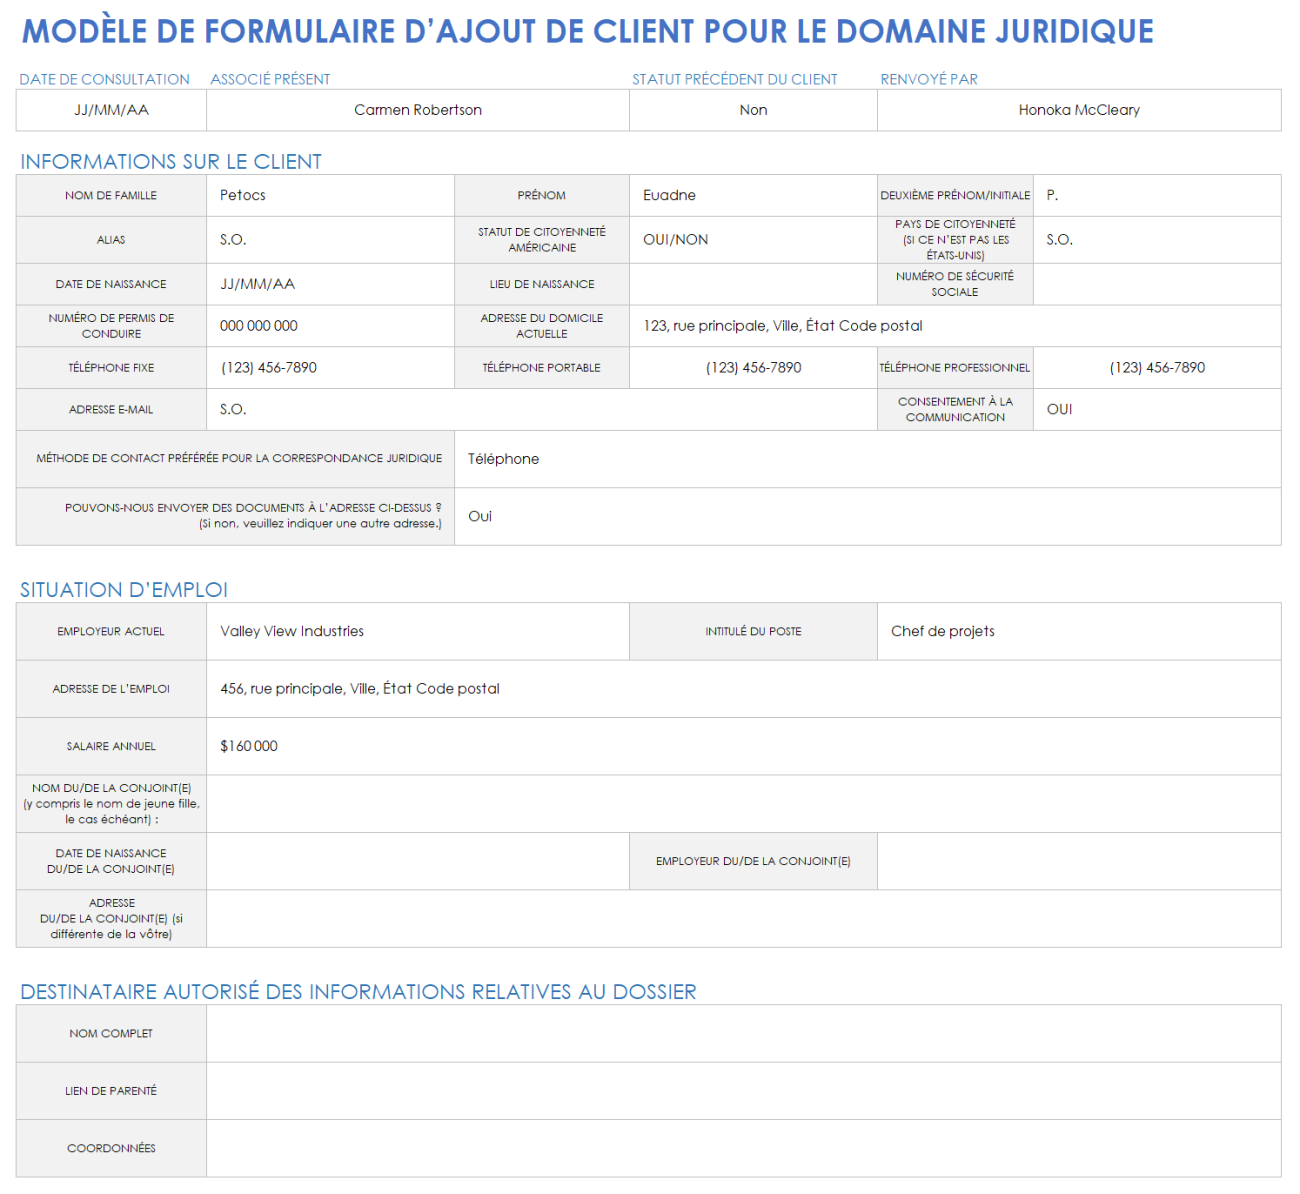
Task: Select the Carmen Robertson associate cell
Action: pyautogui.click(x=418, y=110)
